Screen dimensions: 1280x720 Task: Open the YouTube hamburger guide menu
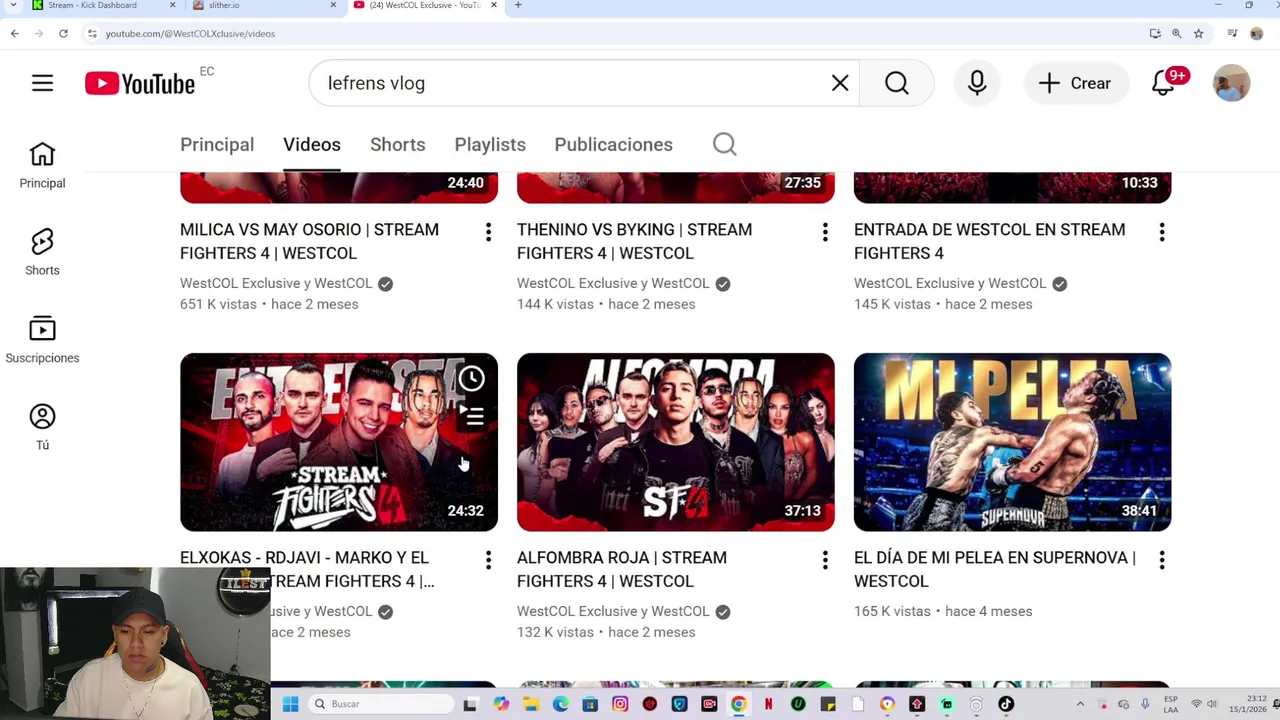pyautogui.click(x=42, y=83)
